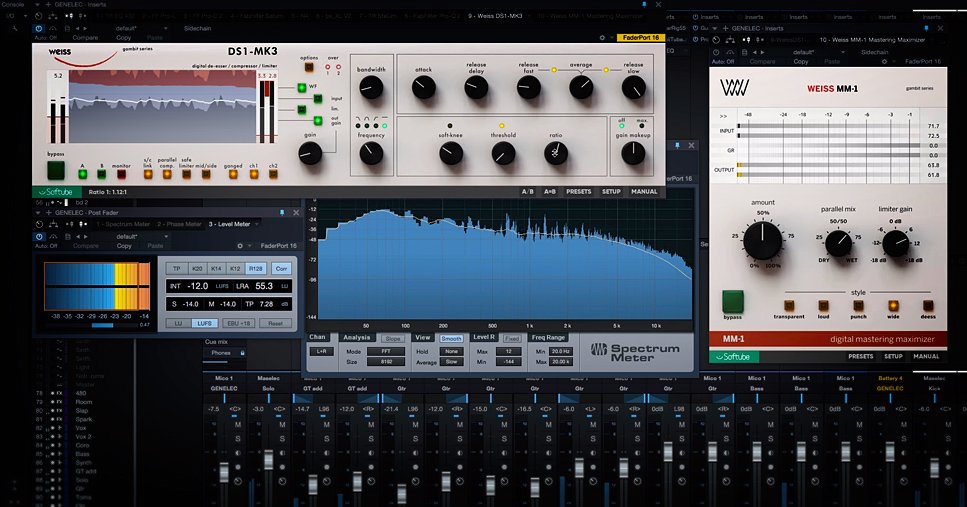Toggle the monitor button on DS1-MK3

pos(120,175)
